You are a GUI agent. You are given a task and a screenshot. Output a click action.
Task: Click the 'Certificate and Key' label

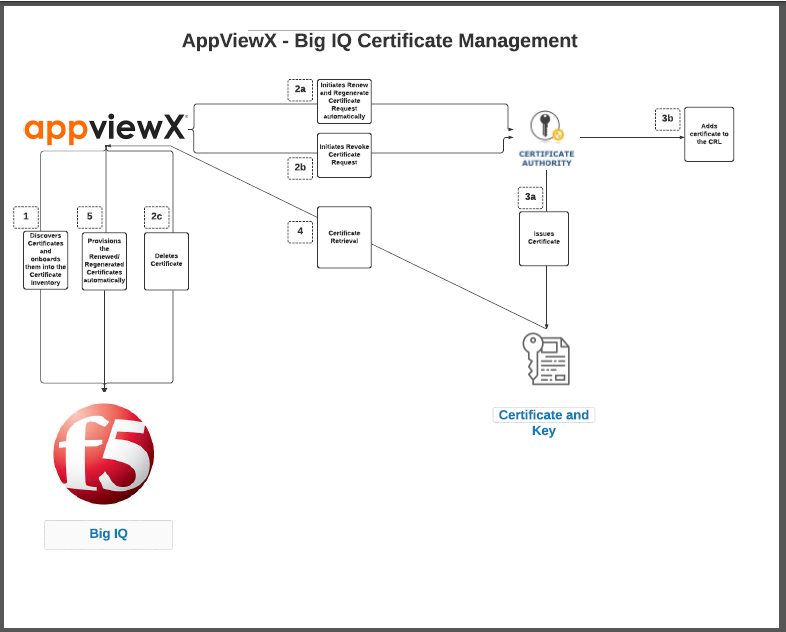tap(544, 423)
